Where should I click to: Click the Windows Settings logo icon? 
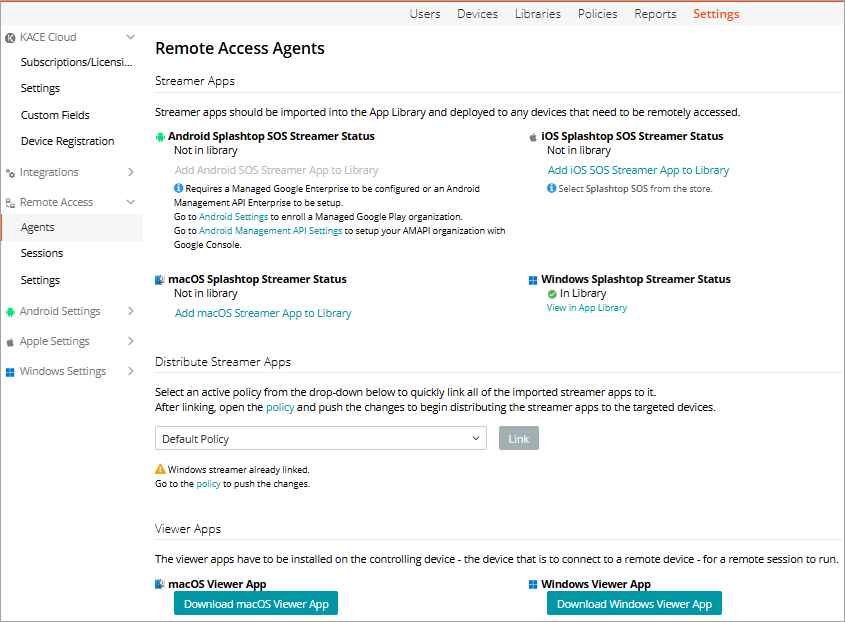point(10,372)
